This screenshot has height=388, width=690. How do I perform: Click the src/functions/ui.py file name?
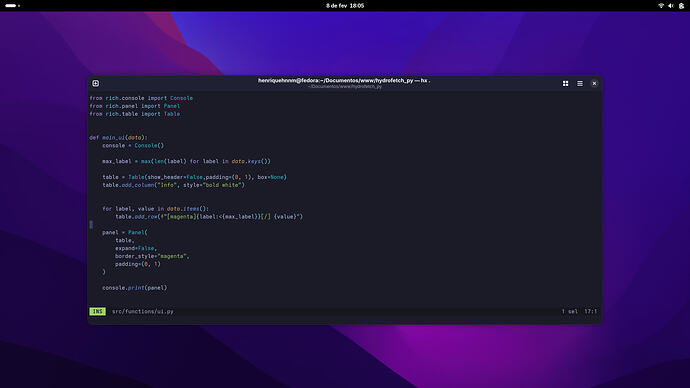pos(143,311)
